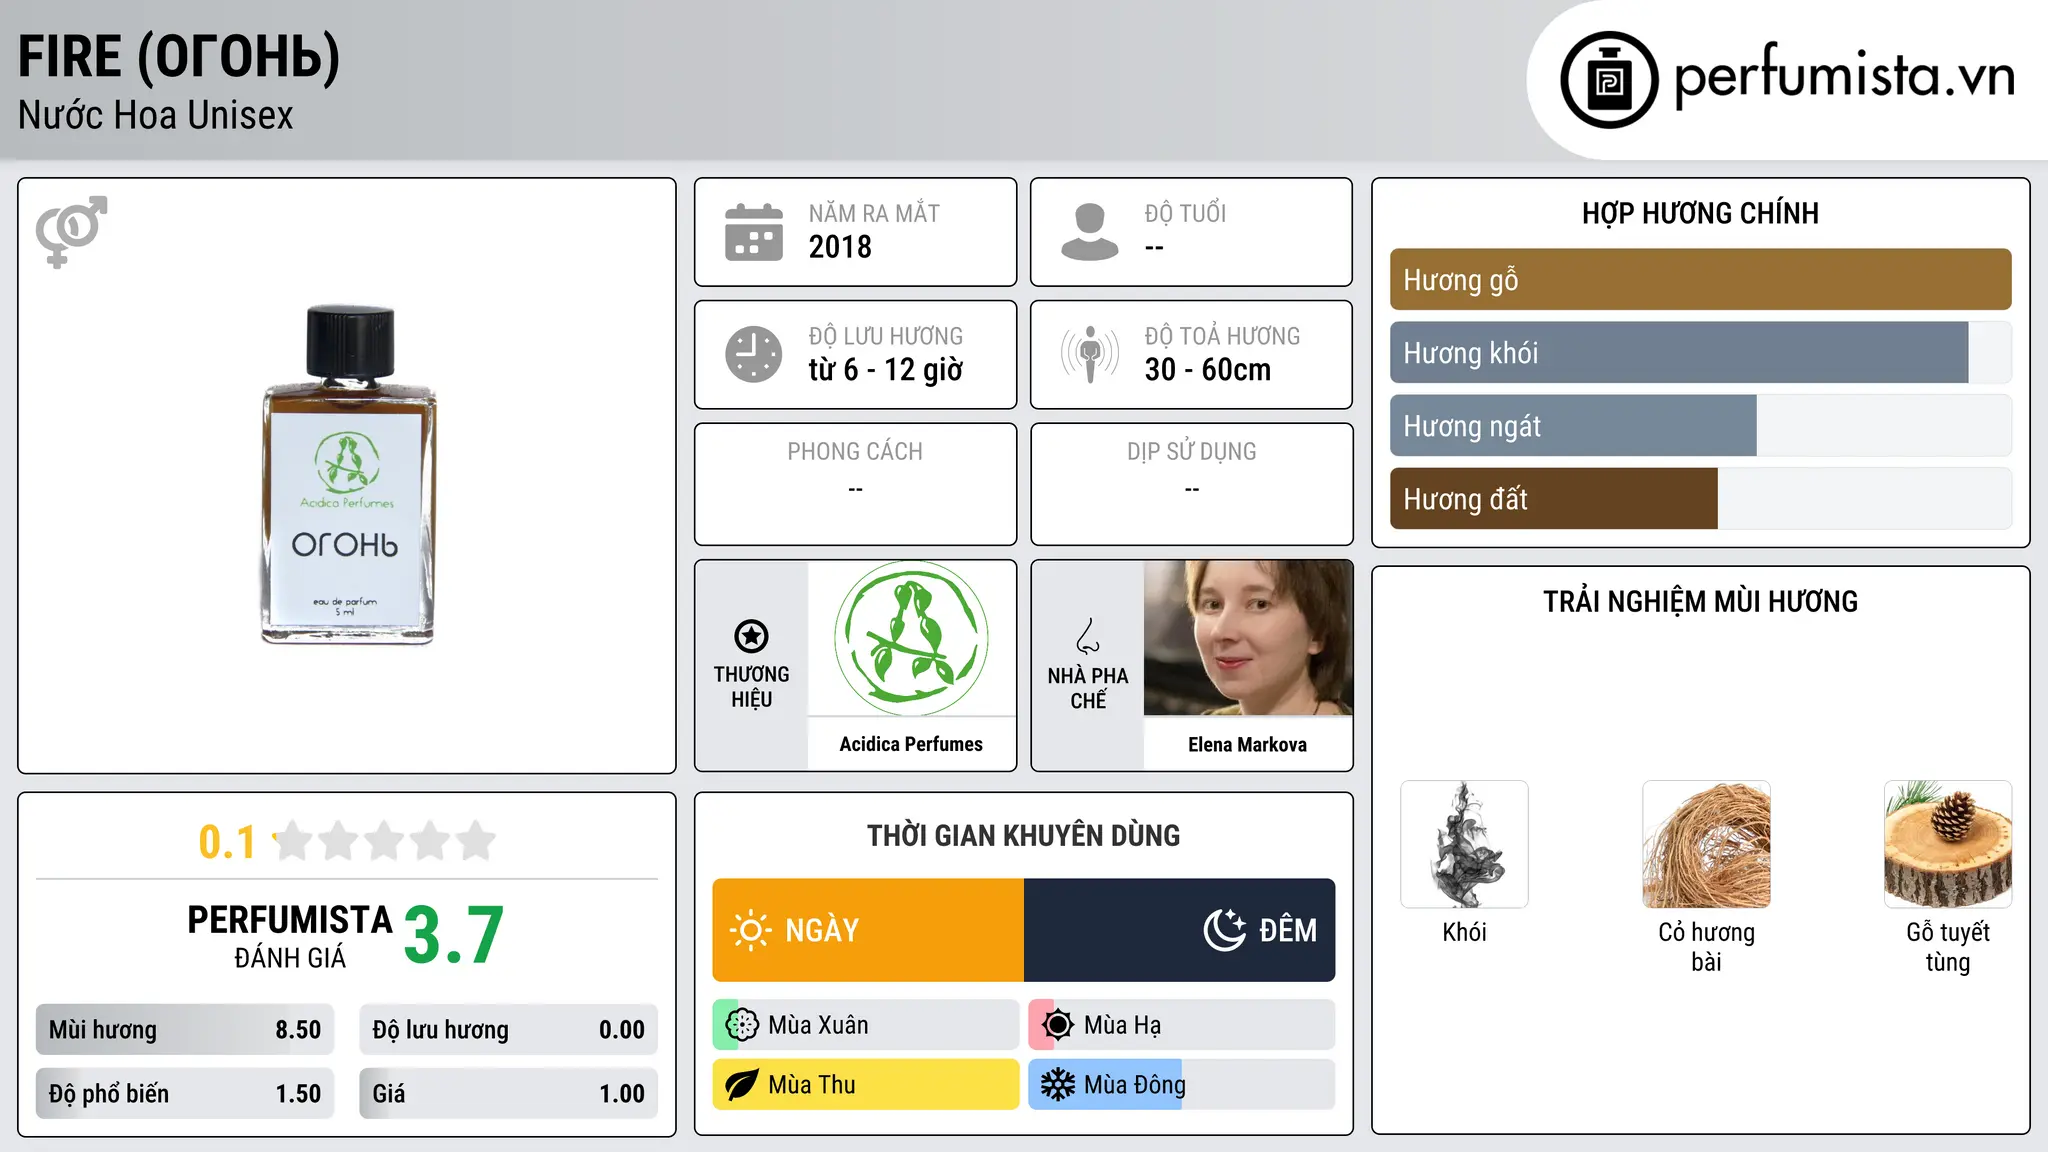Image resolution: width=2048 pixels, height=1152 pixels.
Task: Click the Khói note label
Action: pyautogui.click(x=1464, y=932)
